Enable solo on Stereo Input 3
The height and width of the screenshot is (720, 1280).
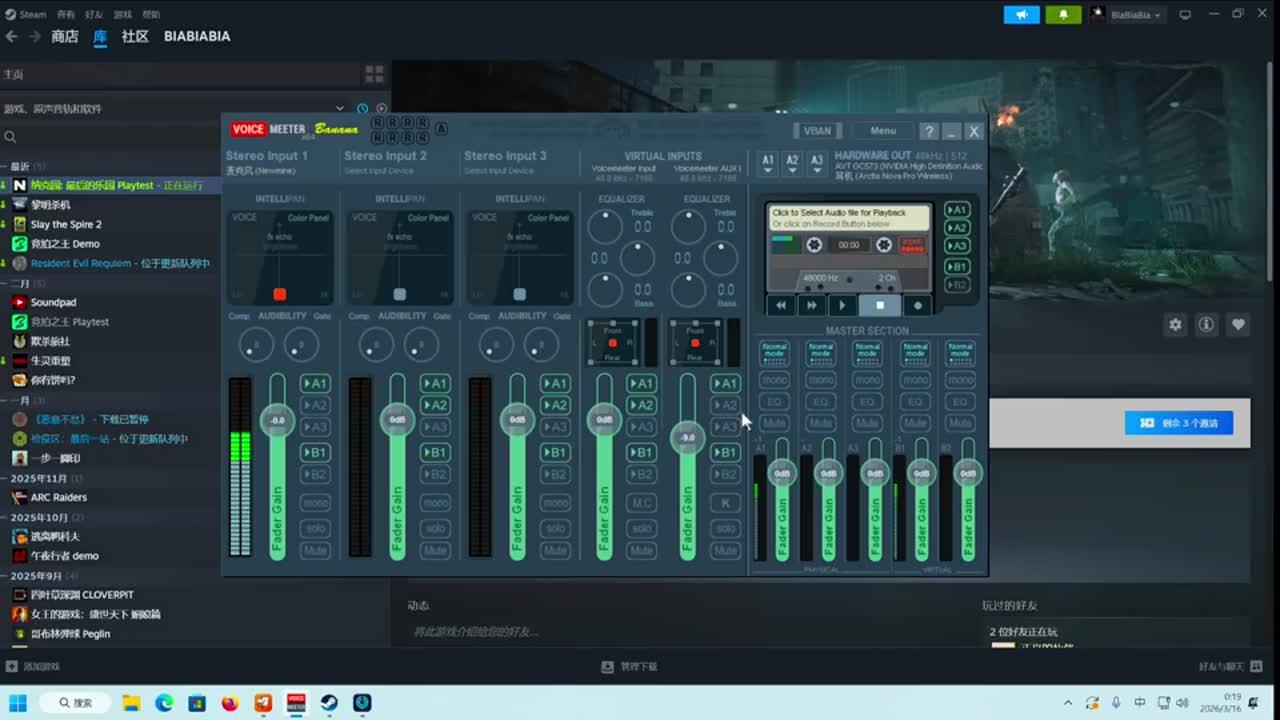555,529
